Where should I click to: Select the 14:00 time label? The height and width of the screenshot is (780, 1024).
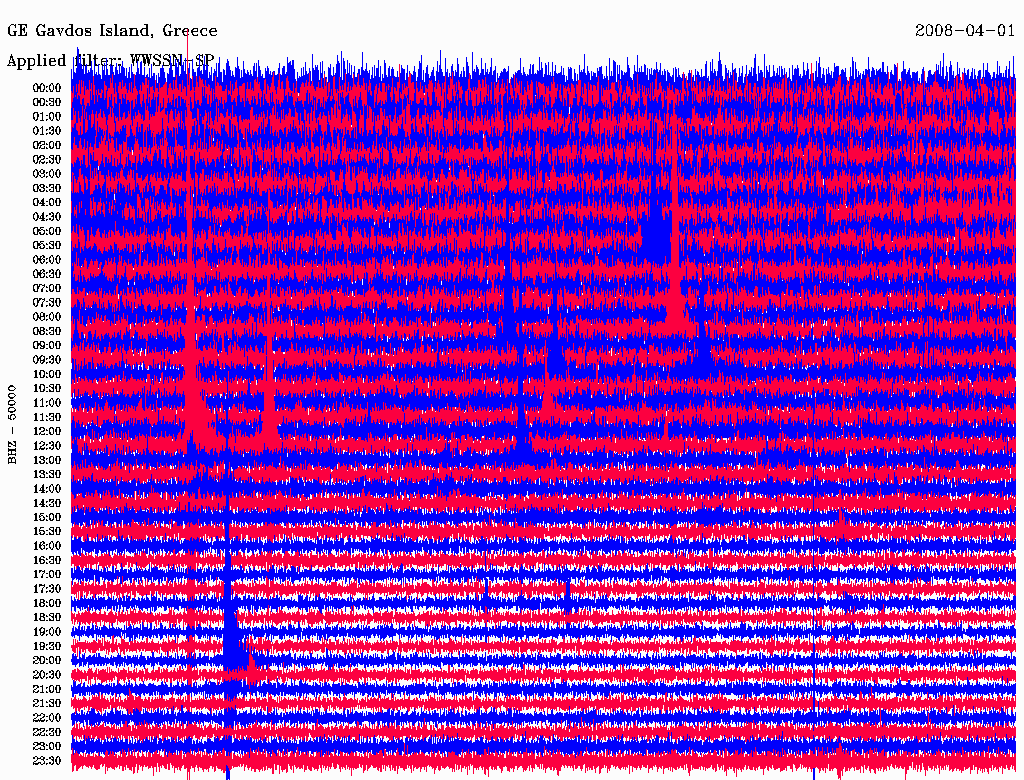47,489
